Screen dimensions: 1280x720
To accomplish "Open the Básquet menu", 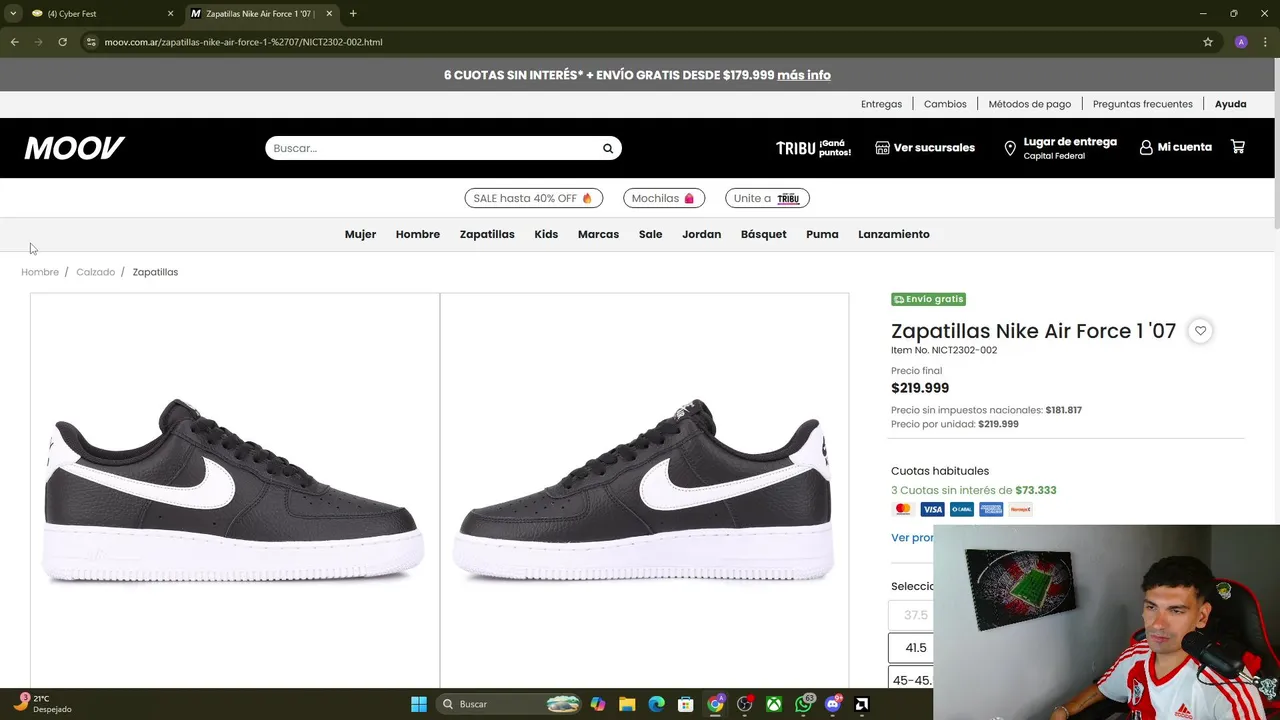I will (764, 234).
